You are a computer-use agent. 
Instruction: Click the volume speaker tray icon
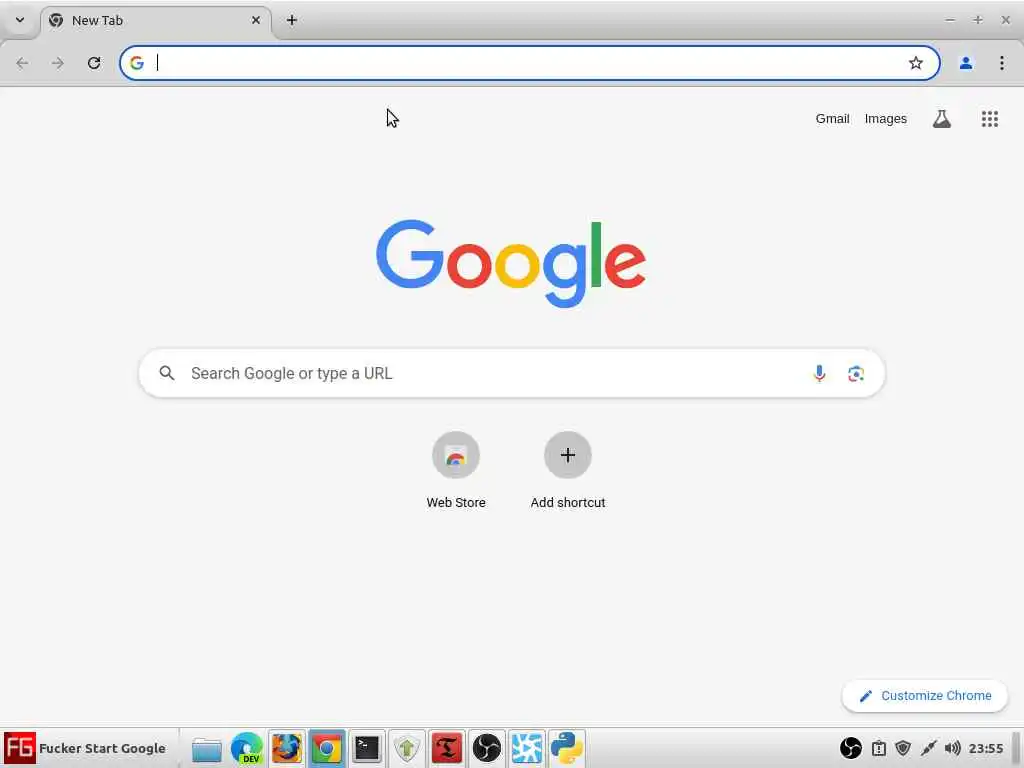(953, 748)
